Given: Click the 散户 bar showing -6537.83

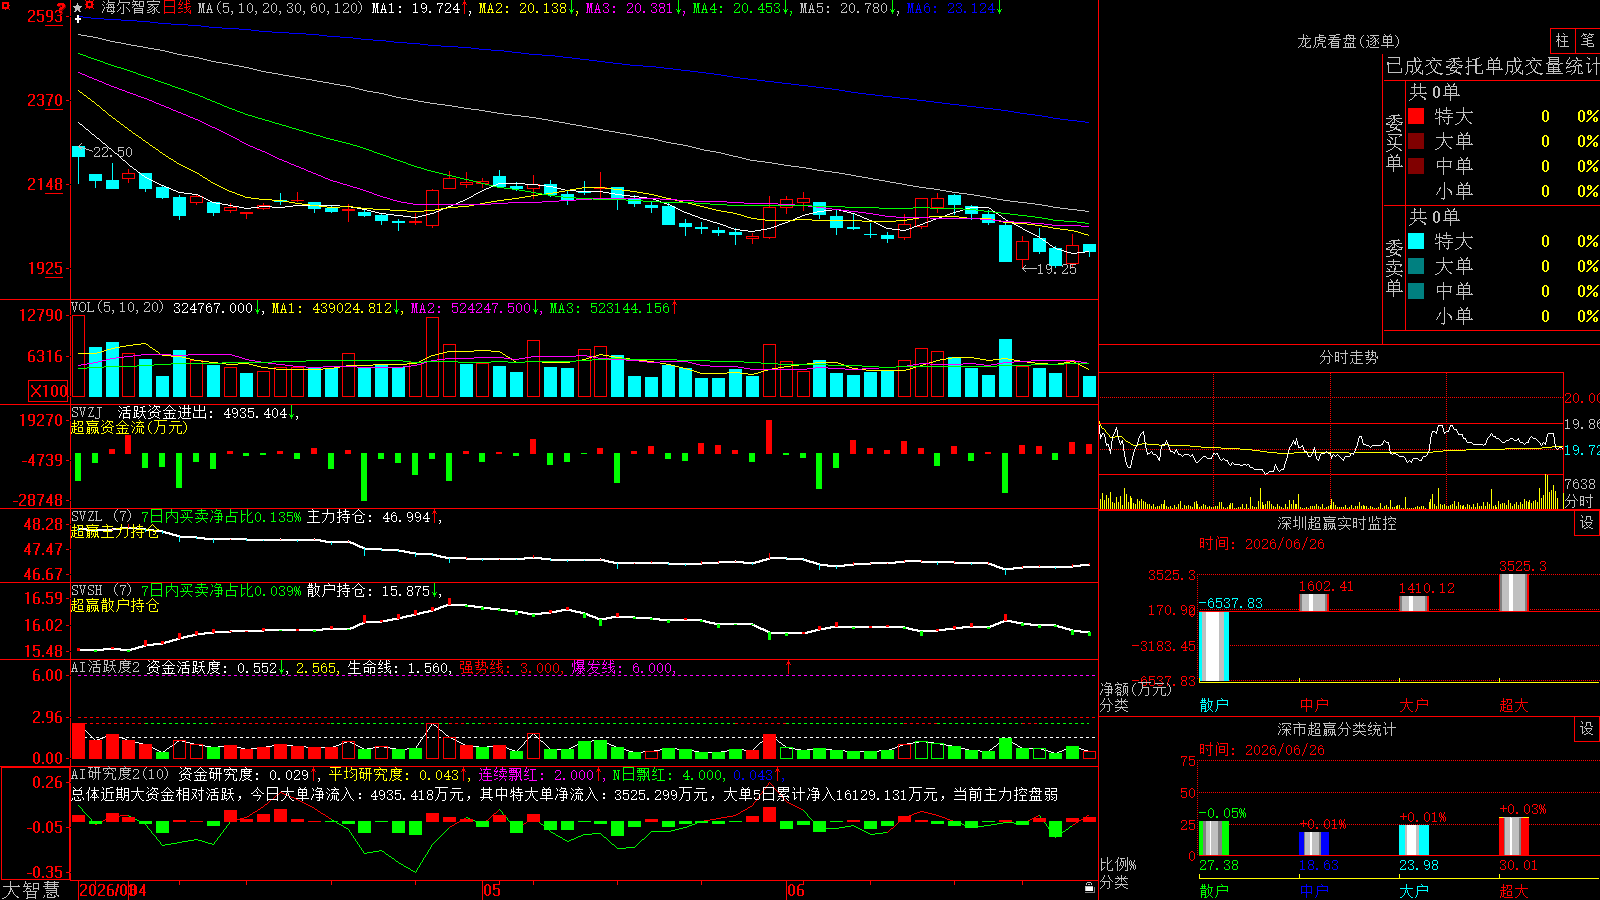Looking at the screenshot, I should 1214,646.
